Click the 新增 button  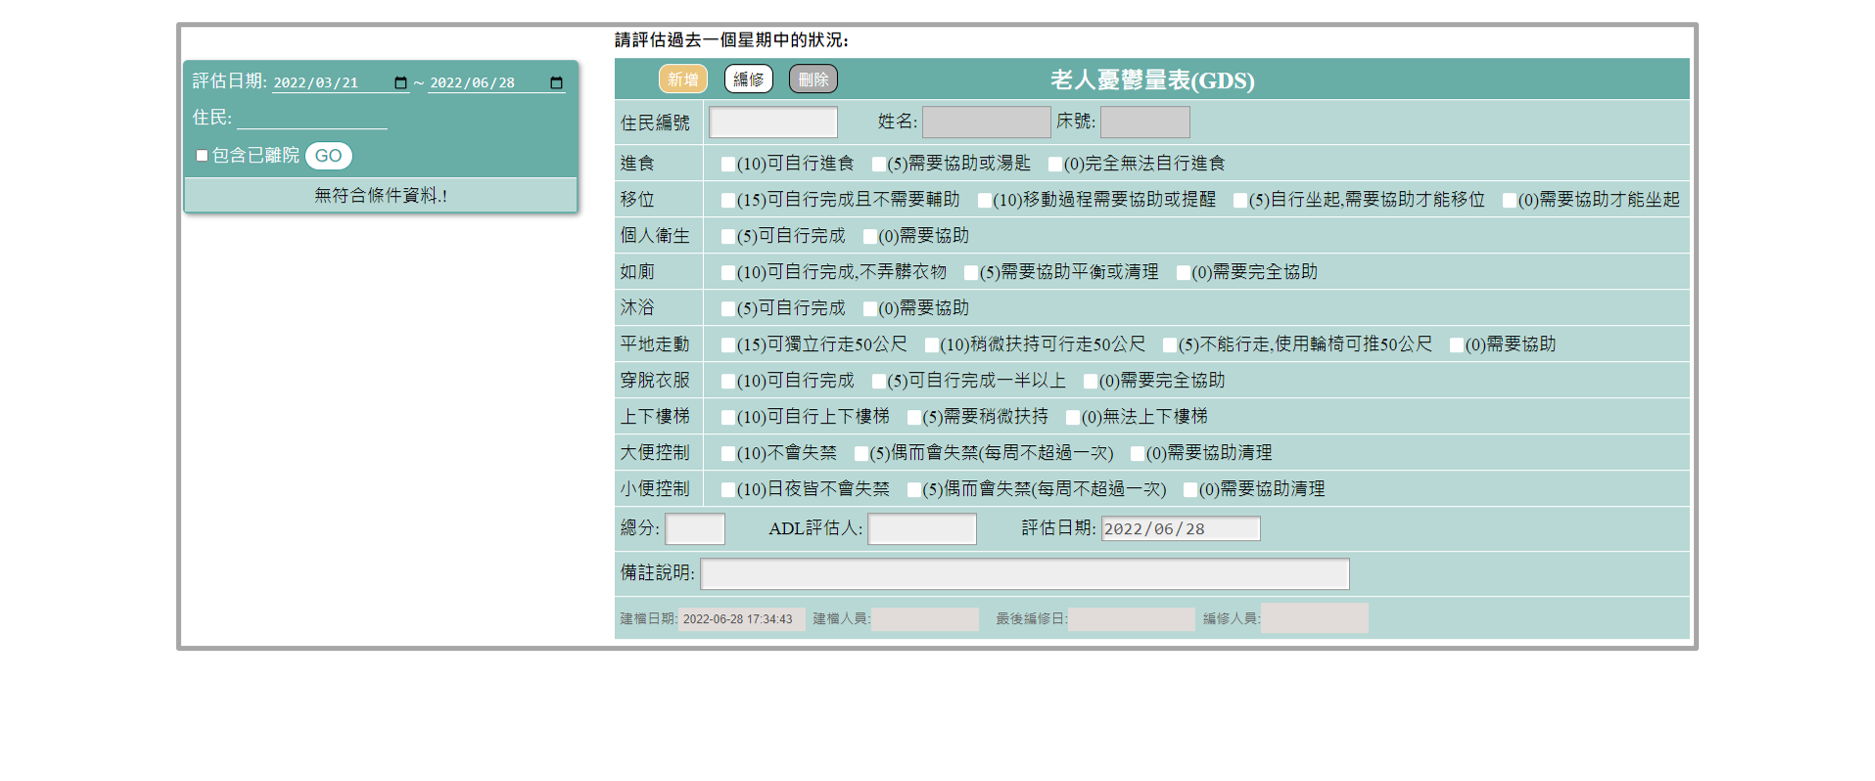tap(683, 79)
